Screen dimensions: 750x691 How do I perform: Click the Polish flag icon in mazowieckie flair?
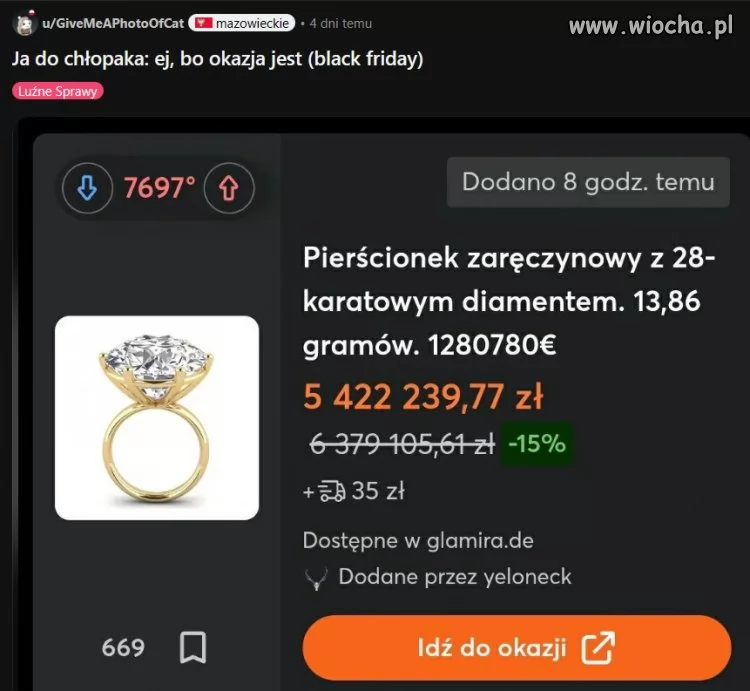[203, 23]
